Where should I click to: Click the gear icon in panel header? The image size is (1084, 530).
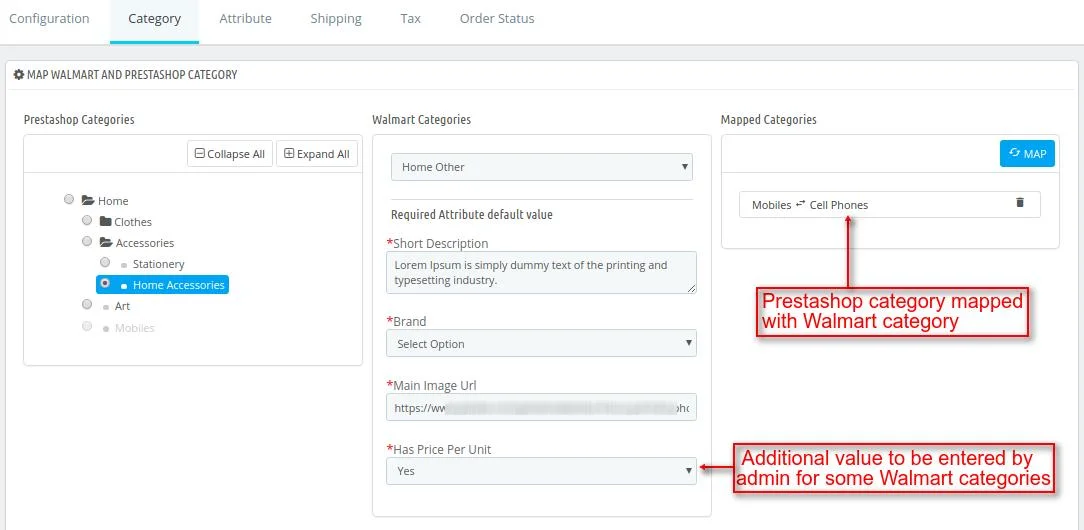(x=18, y=75)
